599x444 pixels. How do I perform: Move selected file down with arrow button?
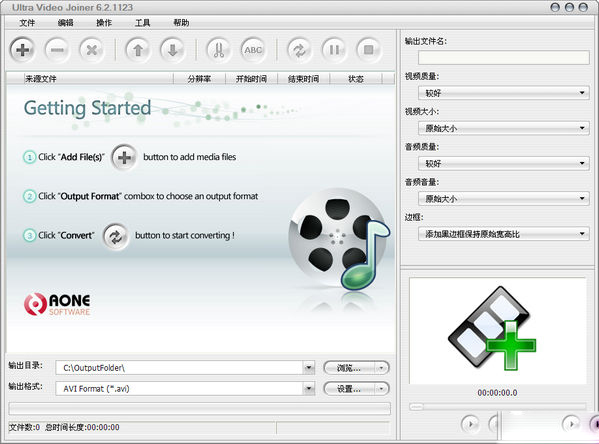[x=173, y=50]
